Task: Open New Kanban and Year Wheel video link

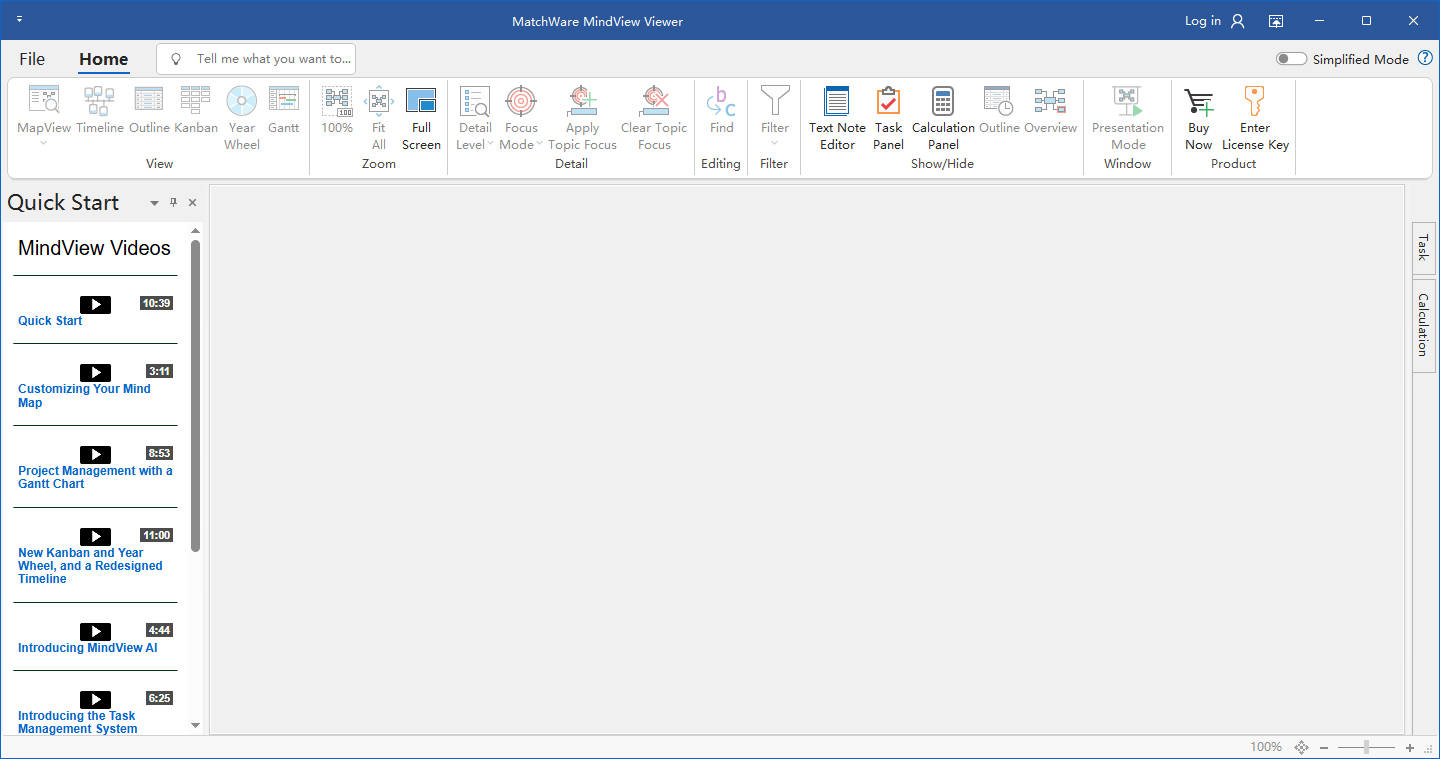Action: (90, 566)
